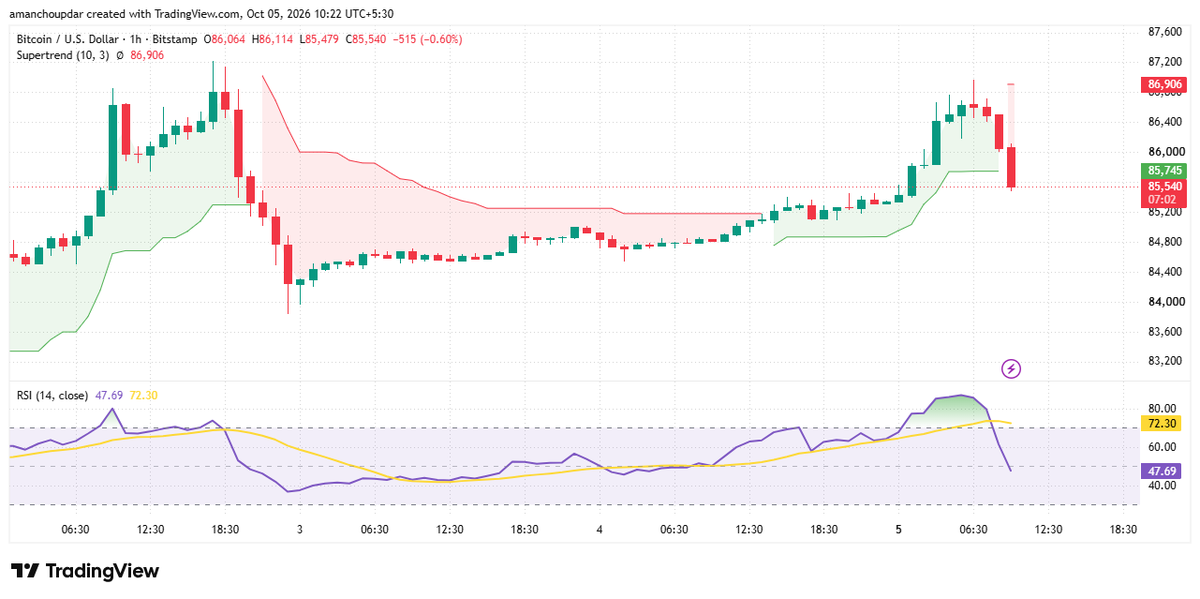Image resolution: width=1200 pixels, height=599 pixels.
Task: Click the Bitcoin / U.S. Dollar symbol title
Action: tap(67, 39)
